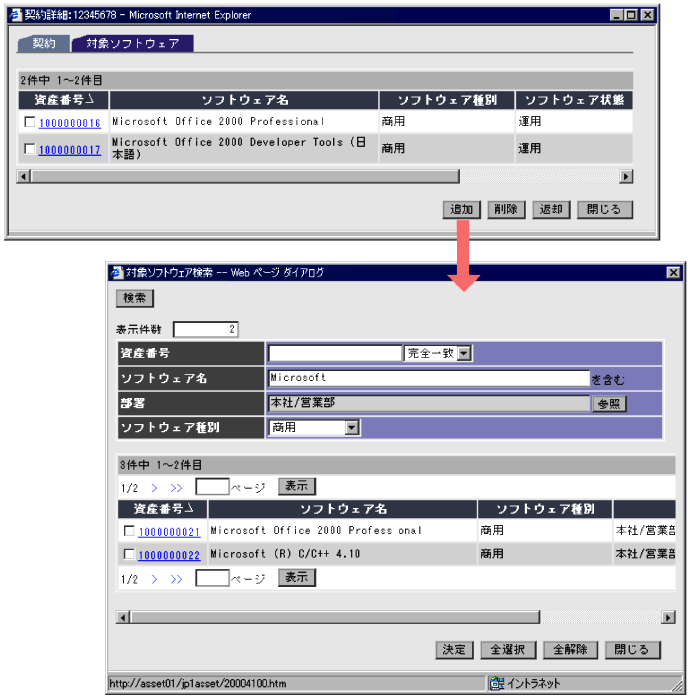Maximize the contract details IE window
Screen dimensions: 688x698
click(631, 15)
